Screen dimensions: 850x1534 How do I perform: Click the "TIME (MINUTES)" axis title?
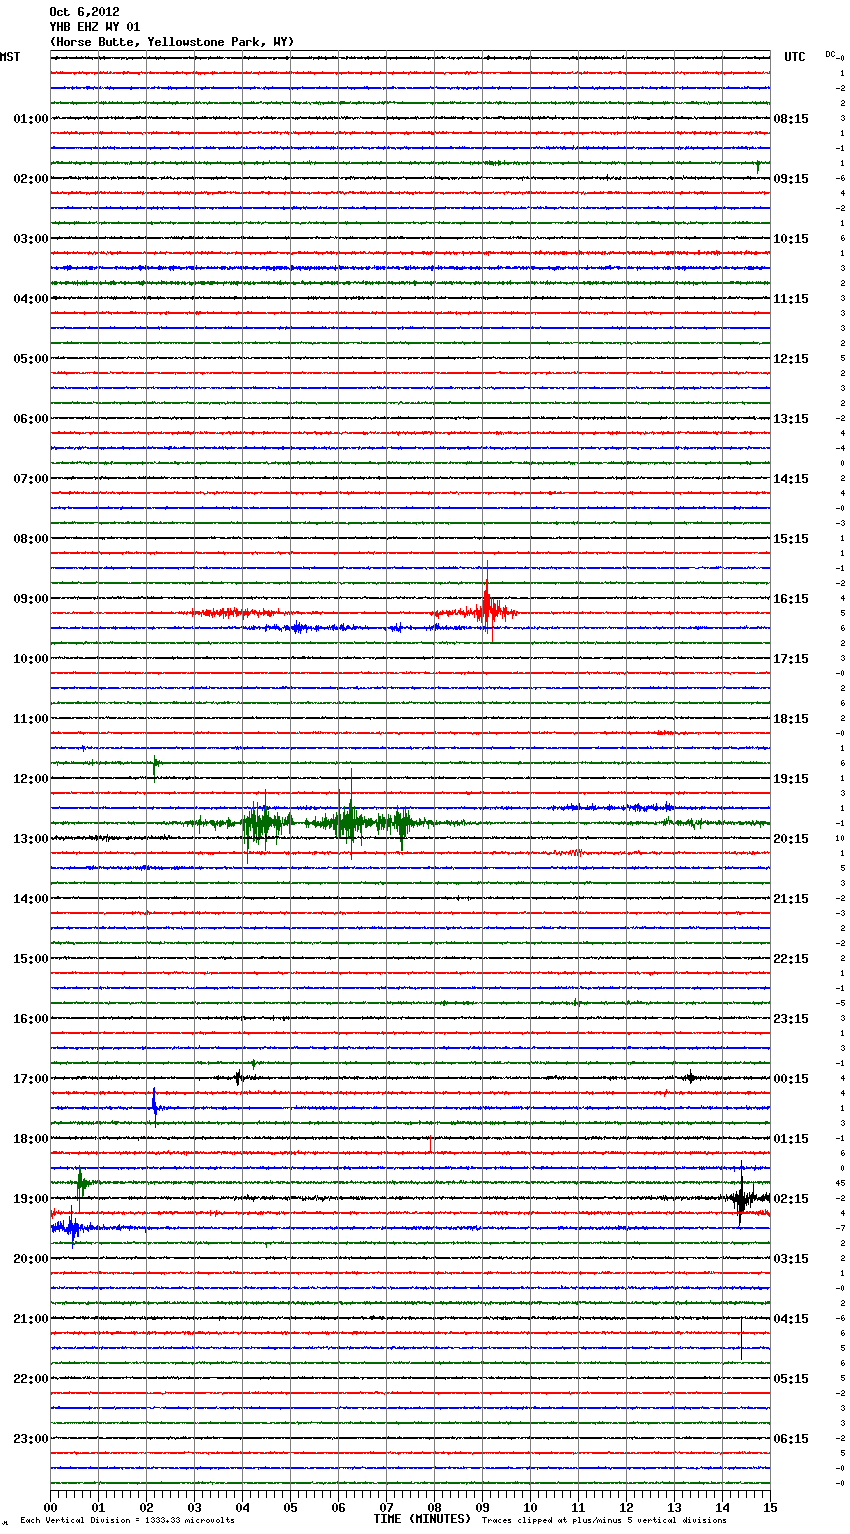[x=422, y=1519]
